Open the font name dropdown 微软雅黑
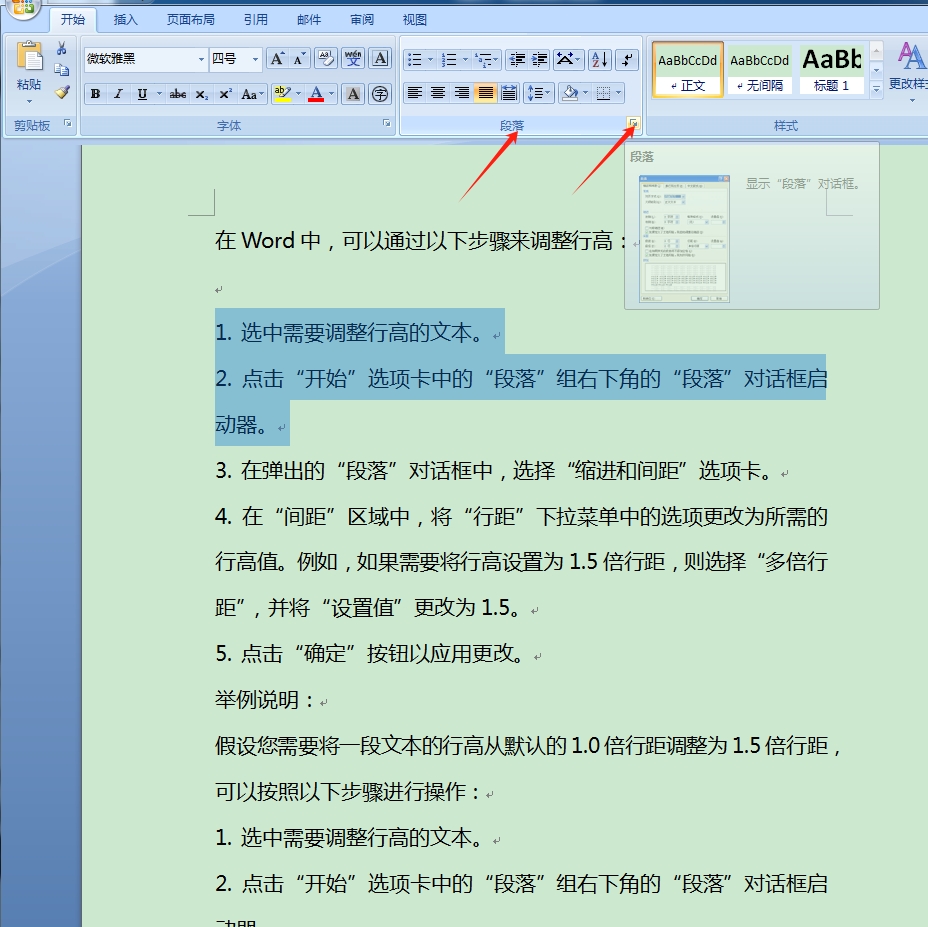This screenshot has width=928, height=927. pos(201,59)
